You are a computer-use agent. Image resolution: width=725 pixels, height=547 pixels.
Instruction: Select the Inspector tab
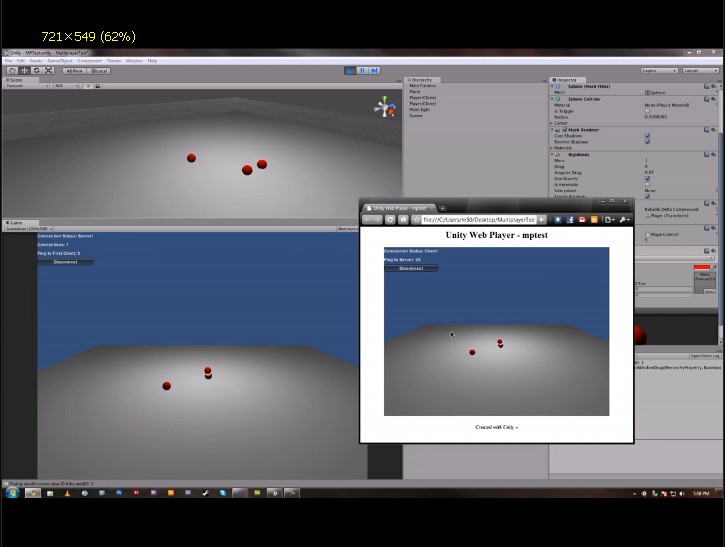pyautogui.click(x=565, y=80)
